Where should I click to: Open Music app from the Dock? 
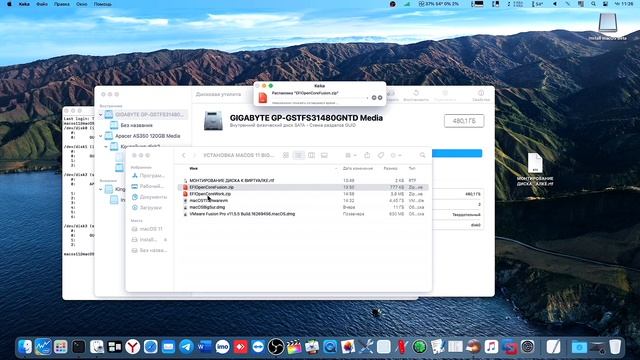point(491,347)
